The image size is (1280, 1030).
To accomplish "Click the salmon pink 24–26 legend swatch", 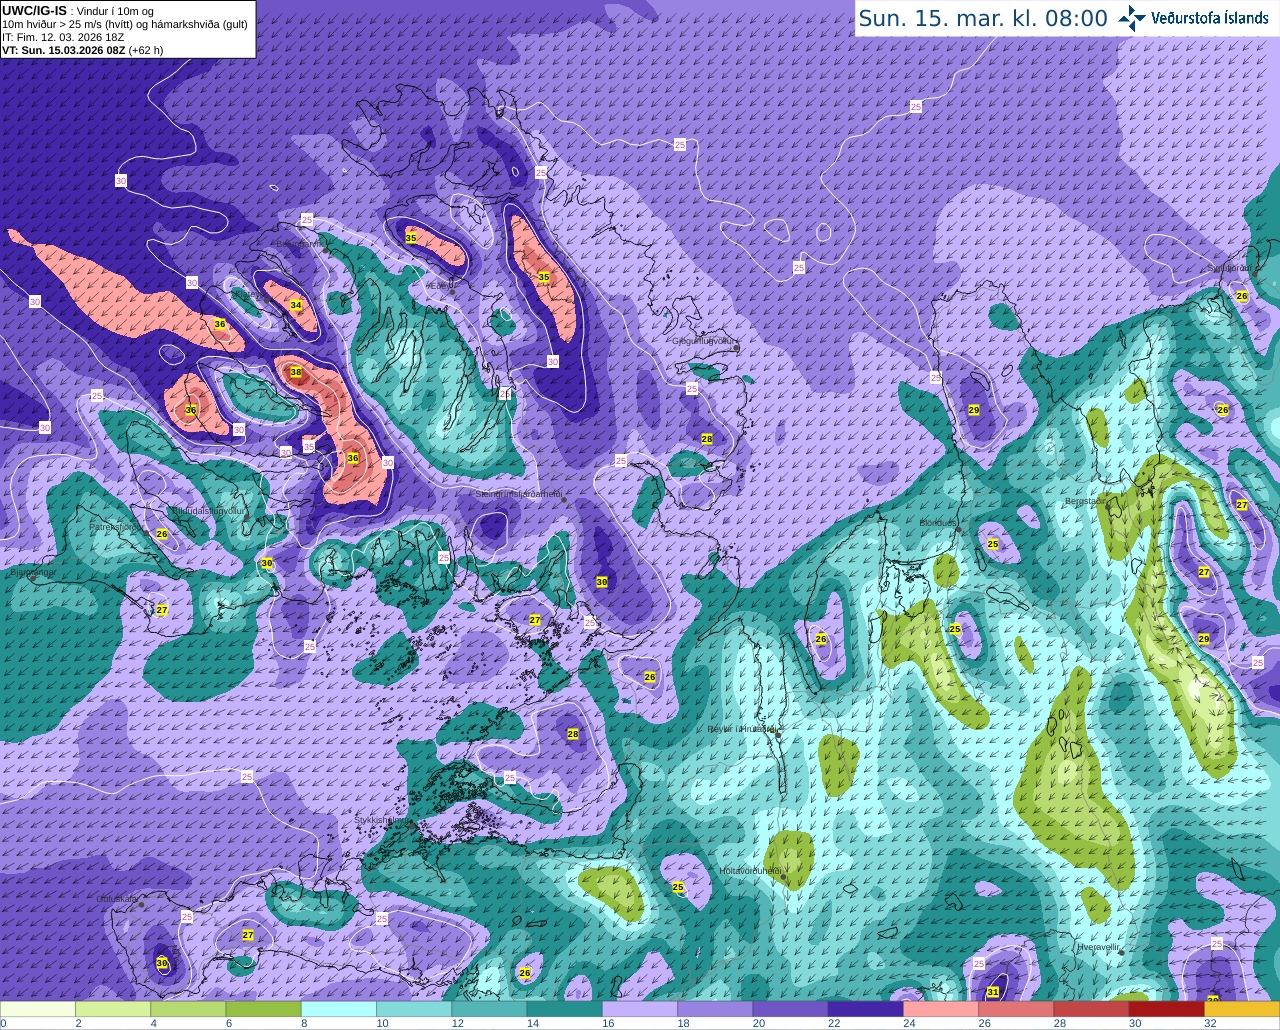I will pyautogui.click(x=940, y=1009).
